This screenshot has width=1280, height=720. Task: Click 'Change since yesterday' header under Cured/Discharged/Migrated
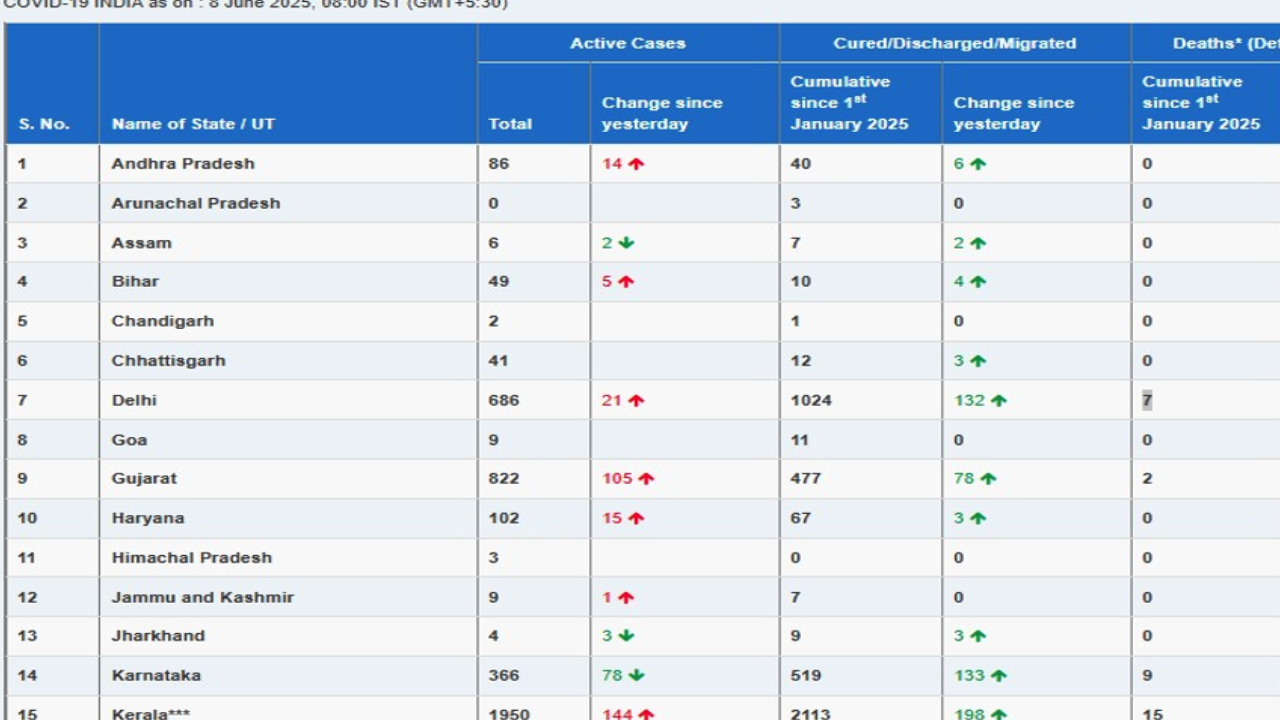point(1014,113)
